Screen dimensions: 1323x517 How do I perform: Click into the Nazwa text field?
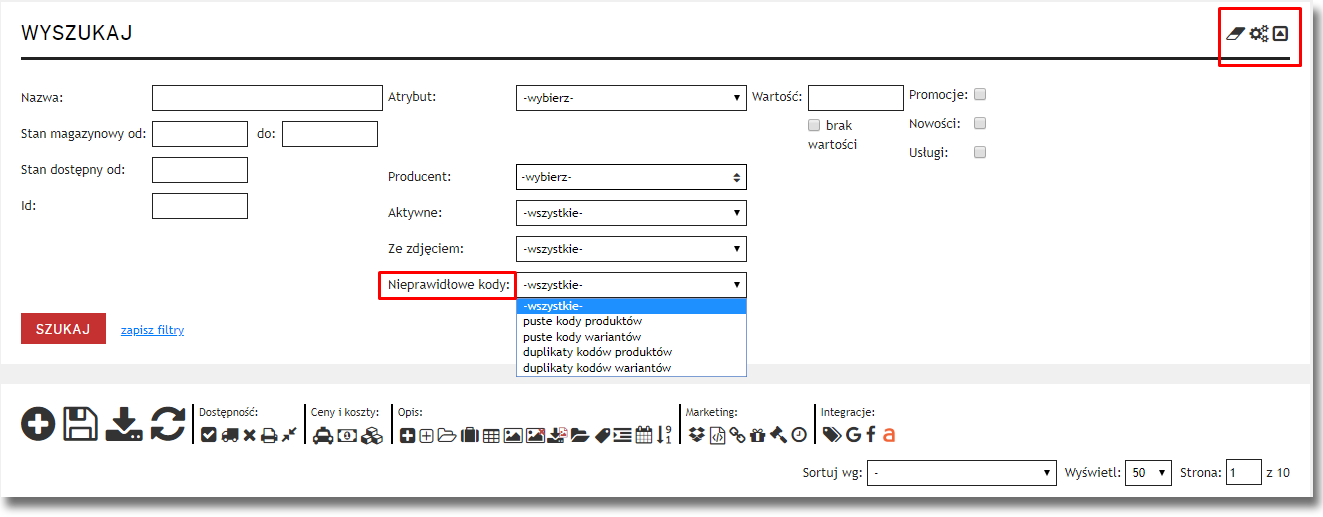pyautogui.click(x=261, y=98)
